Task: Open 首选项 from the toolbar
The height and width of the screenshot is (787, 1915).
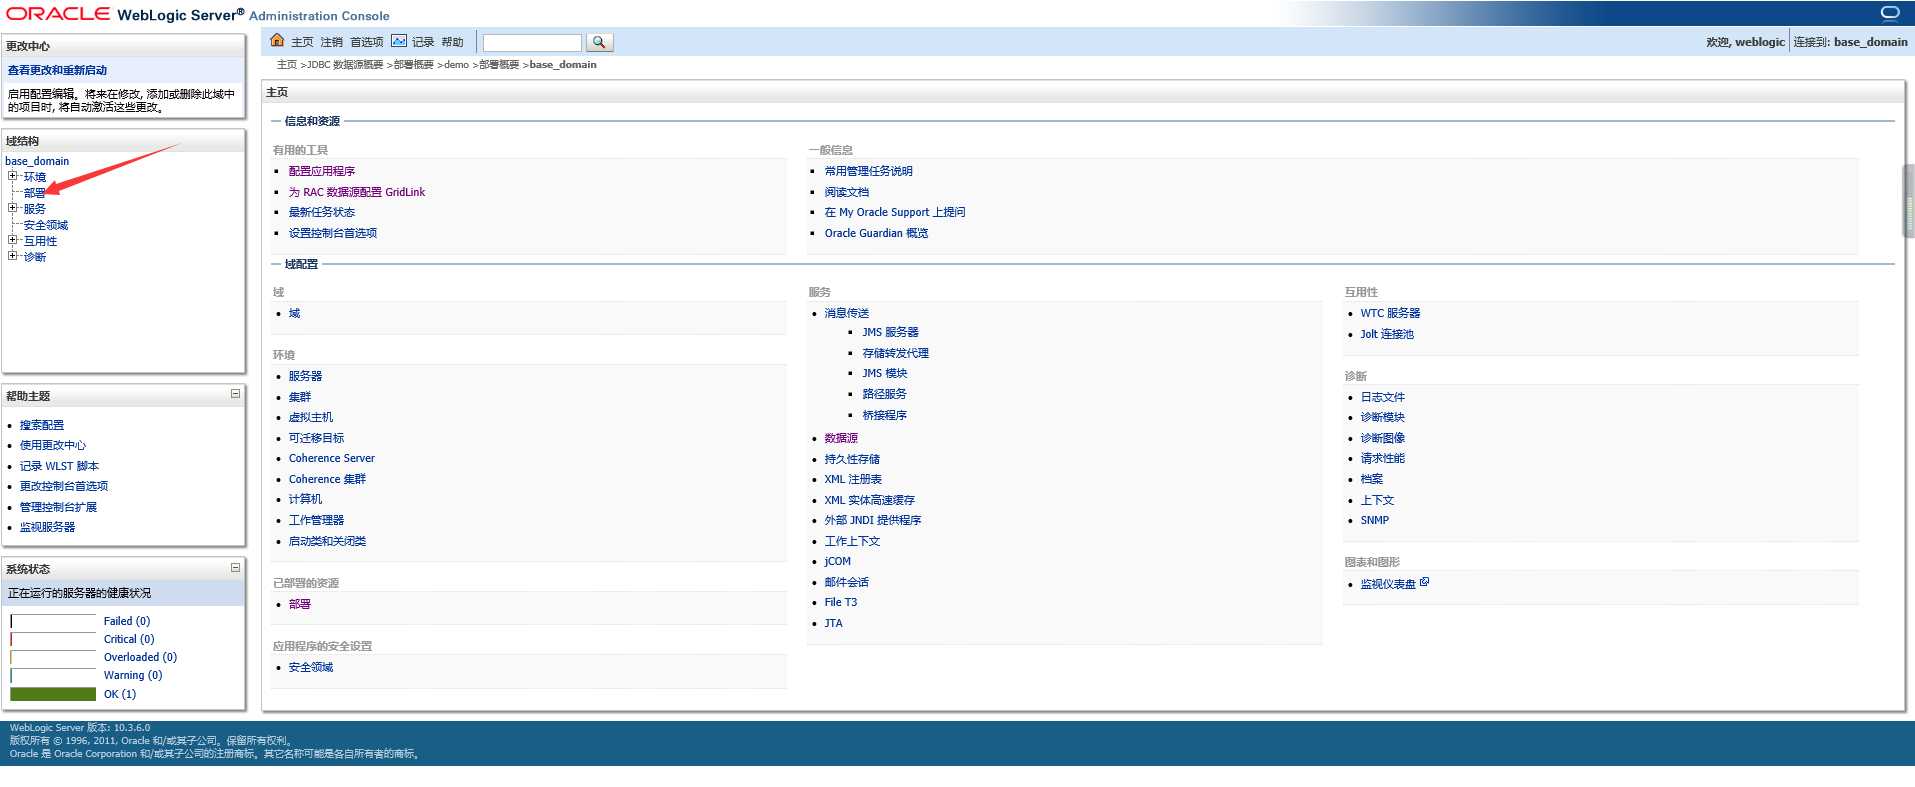Action: pyautogui.click(x=366, y=42)
